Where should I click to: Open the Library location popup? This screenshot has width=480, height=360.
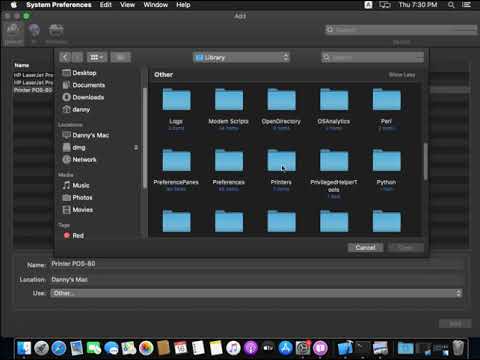pyautogui.click(x=241, y=57)
